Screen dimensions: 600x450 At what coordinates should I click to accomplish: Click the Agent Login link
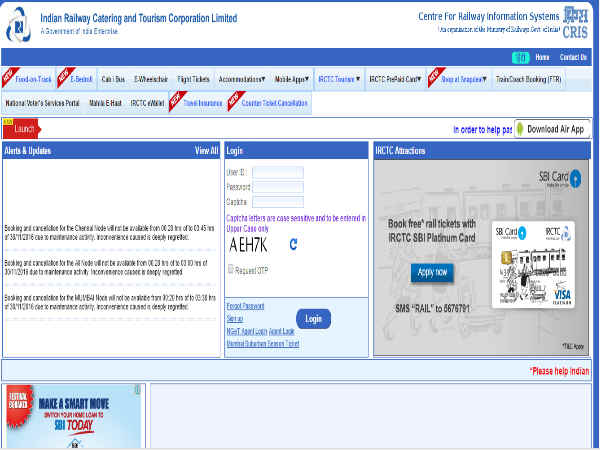tap(282, 331)
